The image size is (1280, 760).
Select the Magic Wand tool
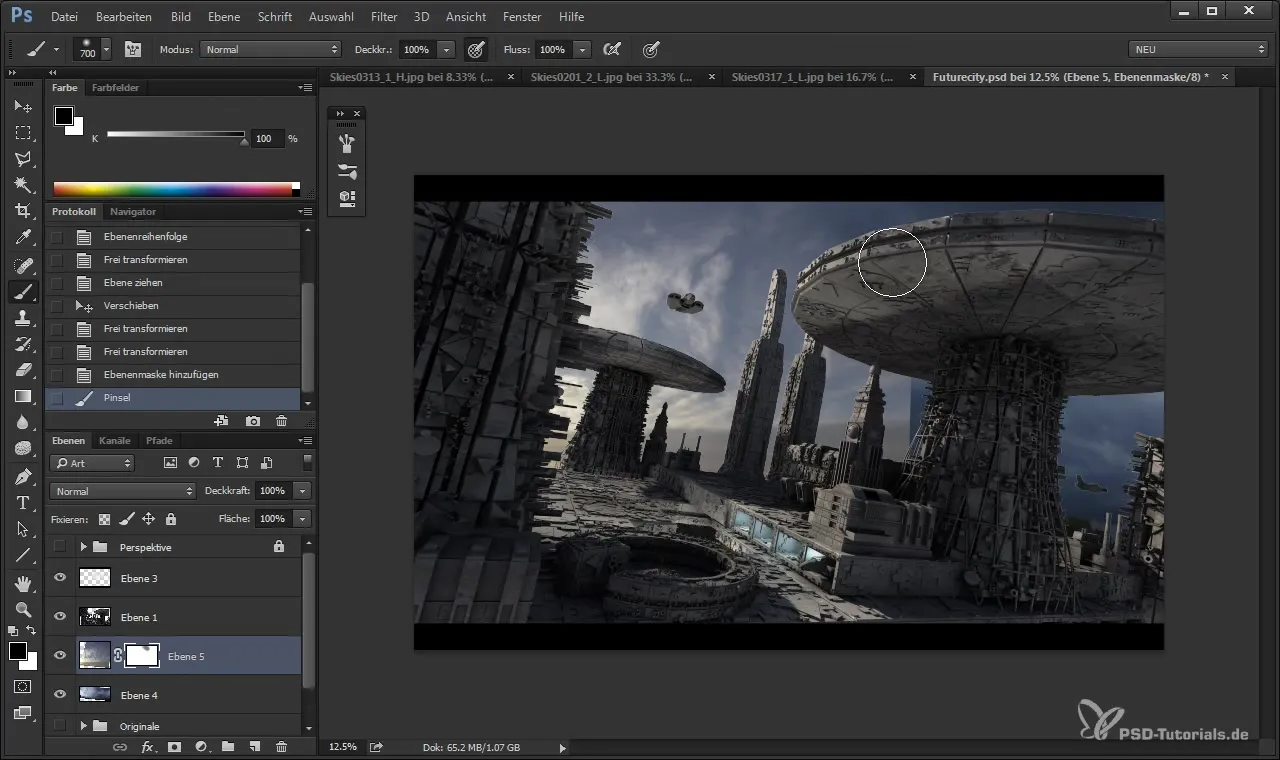click(x=23, y=184)
